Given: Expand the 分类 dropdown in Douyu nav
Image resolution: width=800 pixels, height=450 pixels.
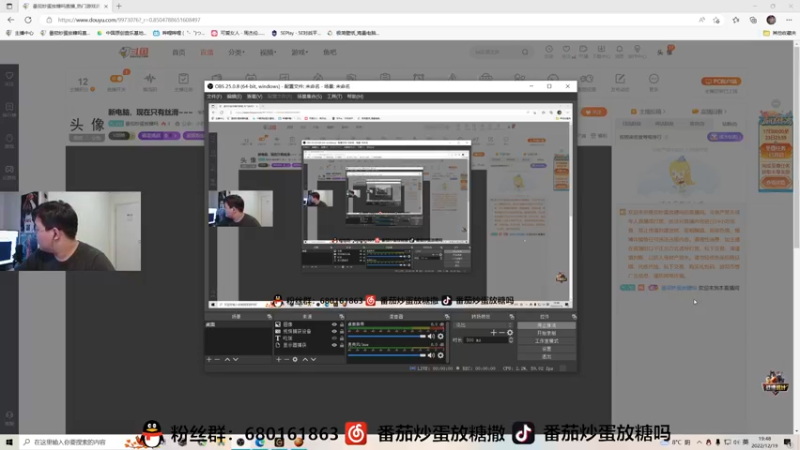Looking at the screenshot, I should [x=236, y=52].
